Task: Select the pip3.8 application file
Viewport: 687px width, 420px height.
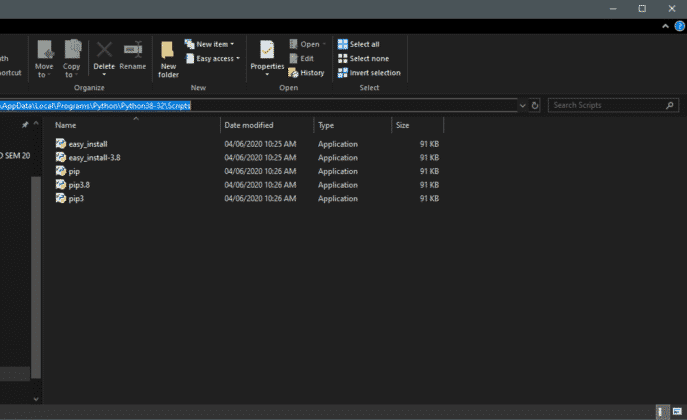Action: (79, 185)
